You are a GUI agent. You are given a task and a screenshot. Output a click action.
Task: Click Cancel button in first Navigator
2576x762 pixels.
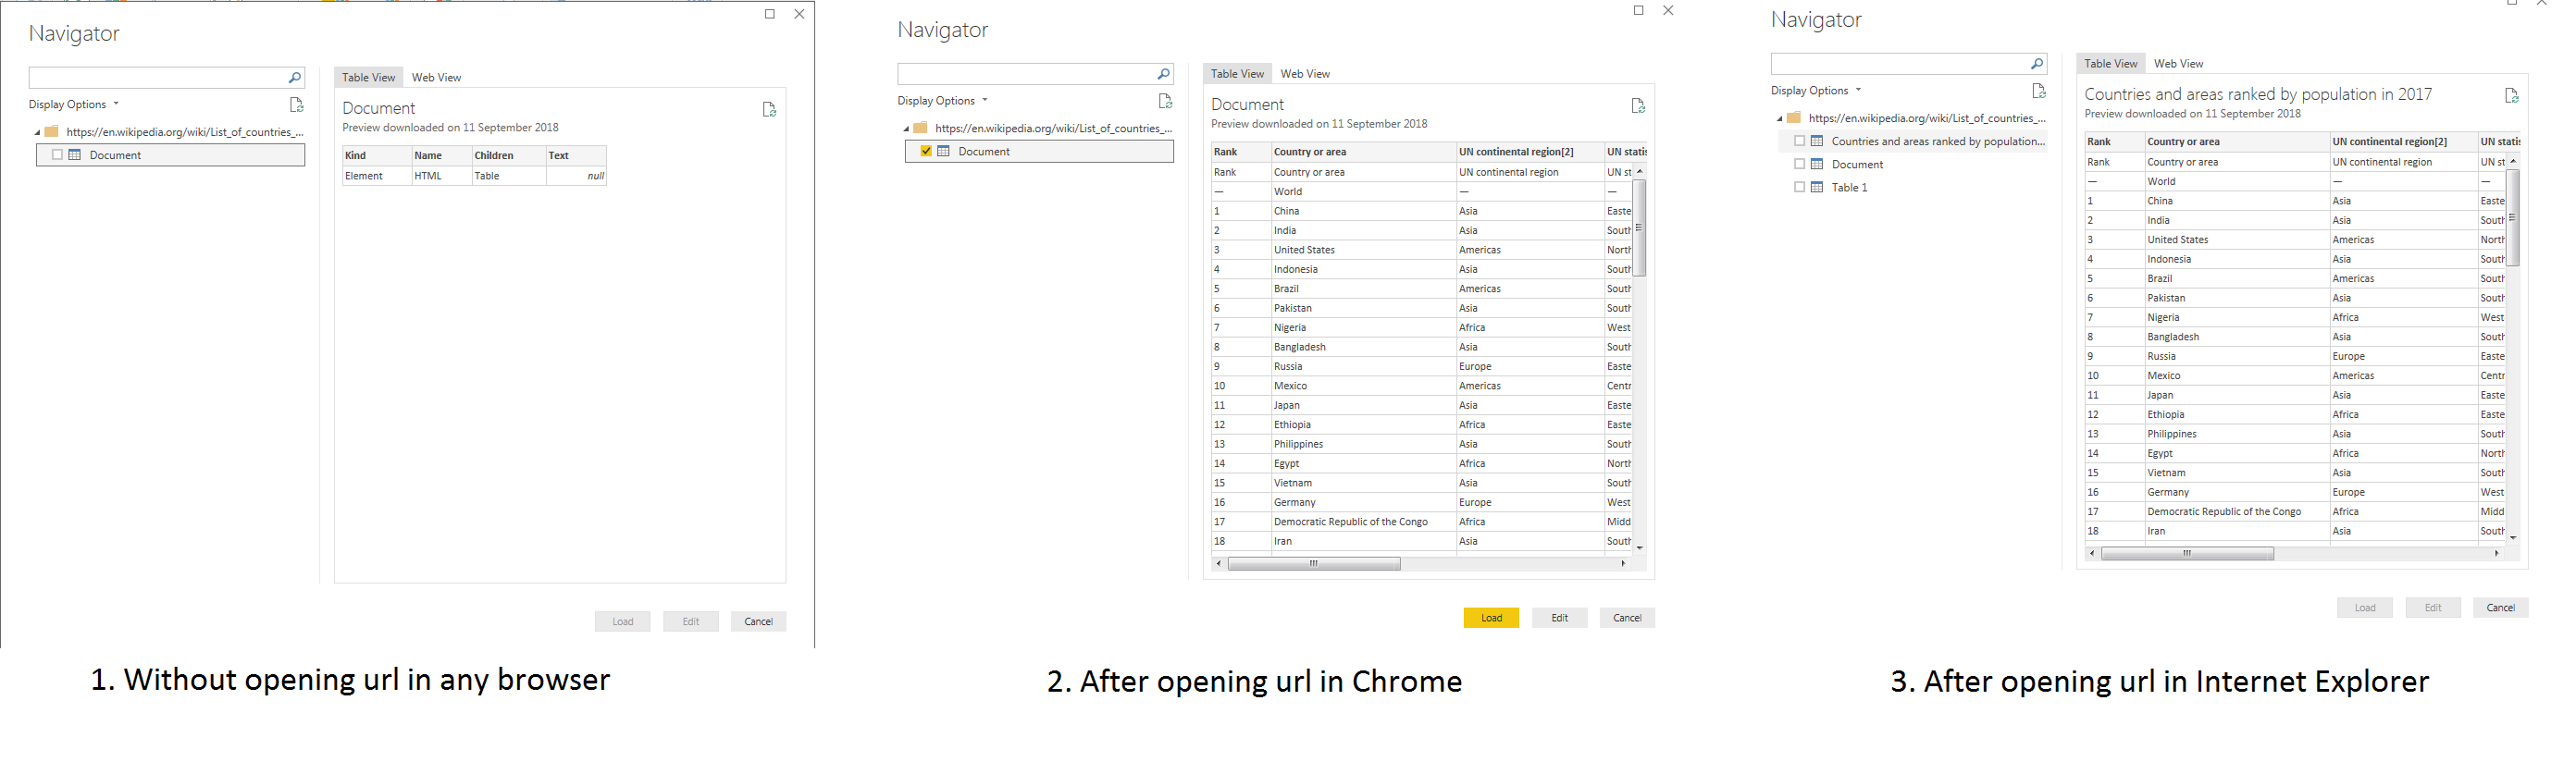click(758, 622)
